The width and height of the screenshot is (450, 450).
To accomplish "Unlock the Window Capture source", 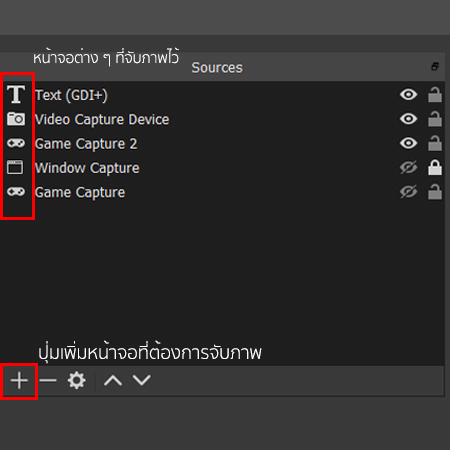I will coord(435,168).
